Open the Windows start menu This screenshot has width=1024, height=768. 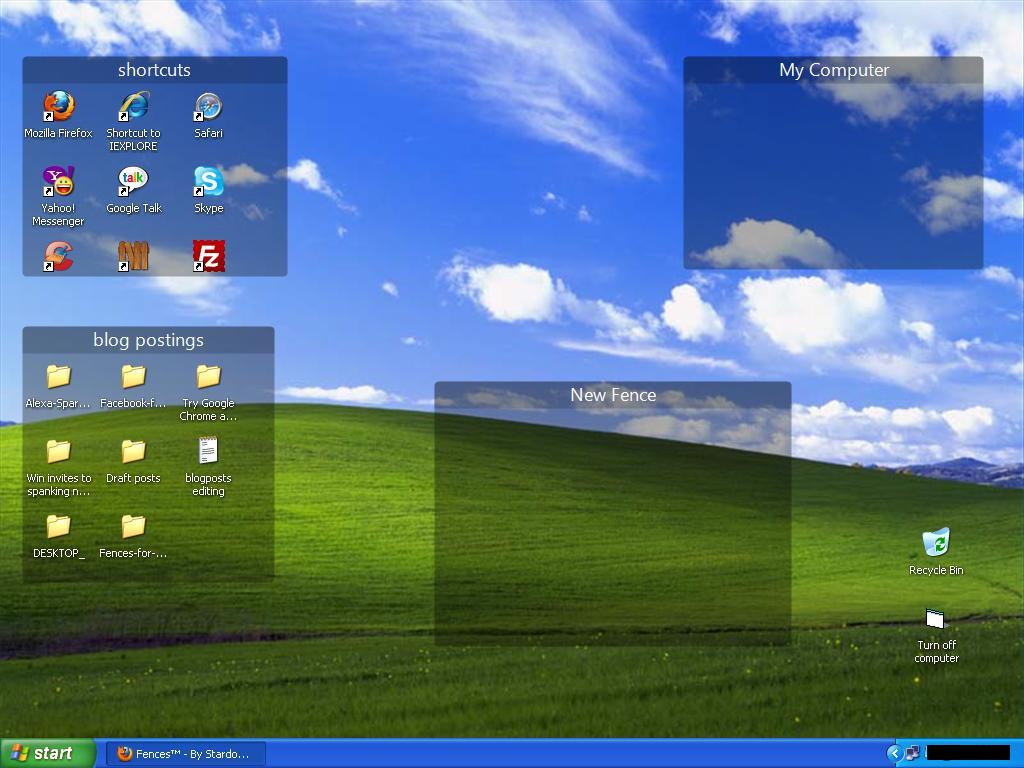tap(48, 754)
